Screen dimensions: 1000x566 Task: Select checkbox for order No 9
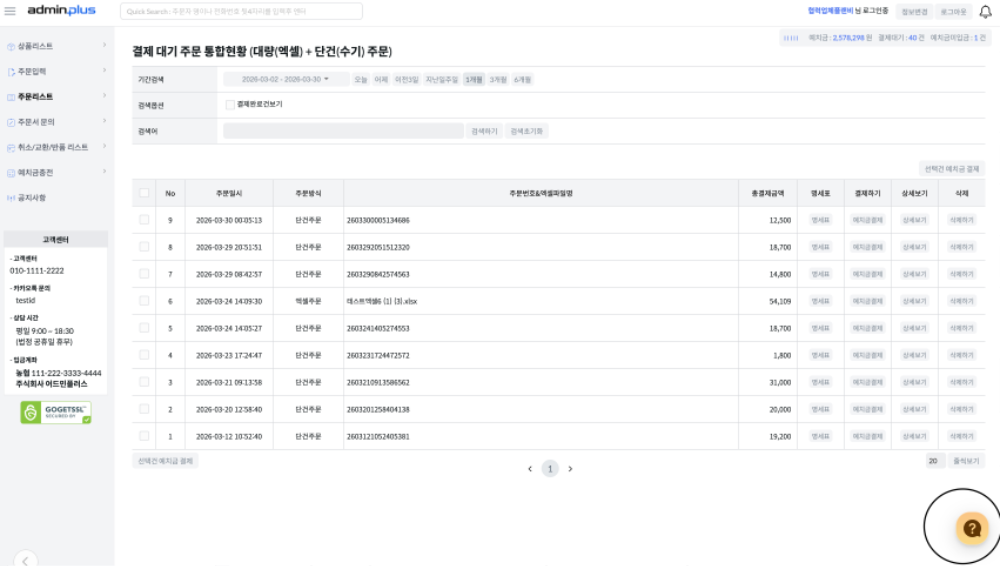[144, 220]
